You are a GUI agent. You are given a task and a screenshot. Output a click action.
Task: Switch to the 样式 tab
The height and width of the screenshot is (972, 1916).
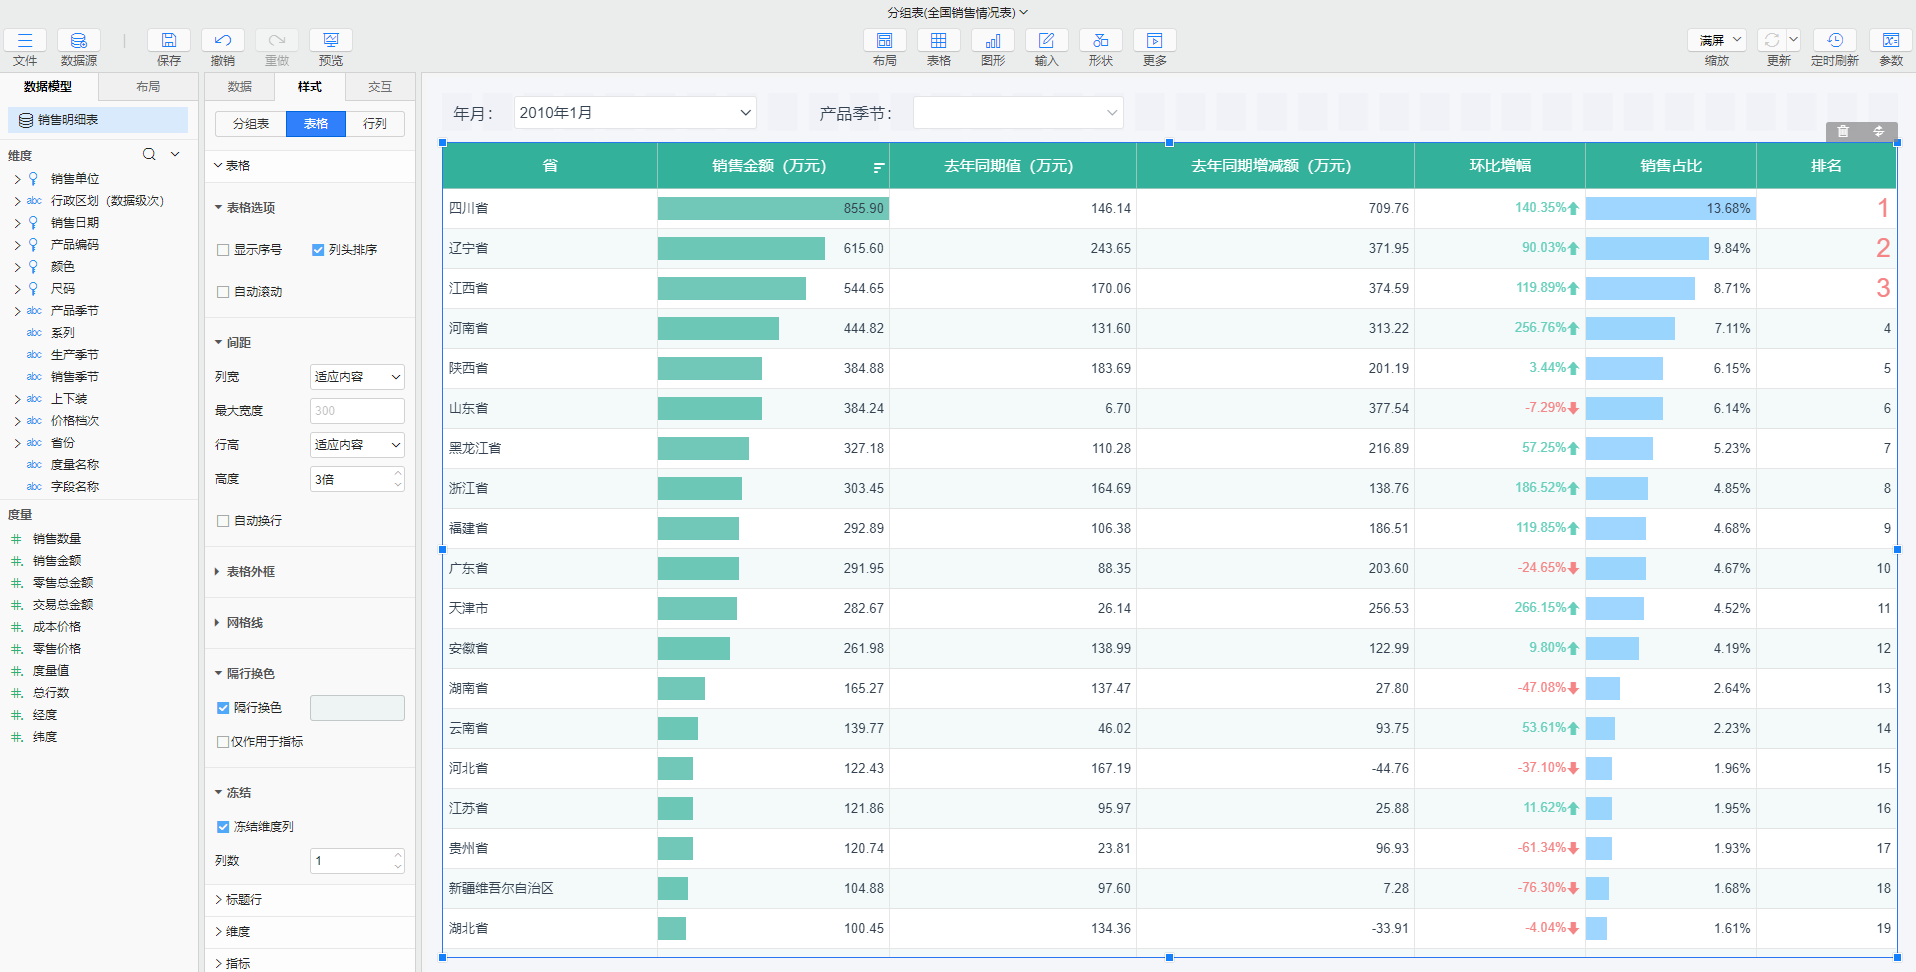[x=310, y=87]
